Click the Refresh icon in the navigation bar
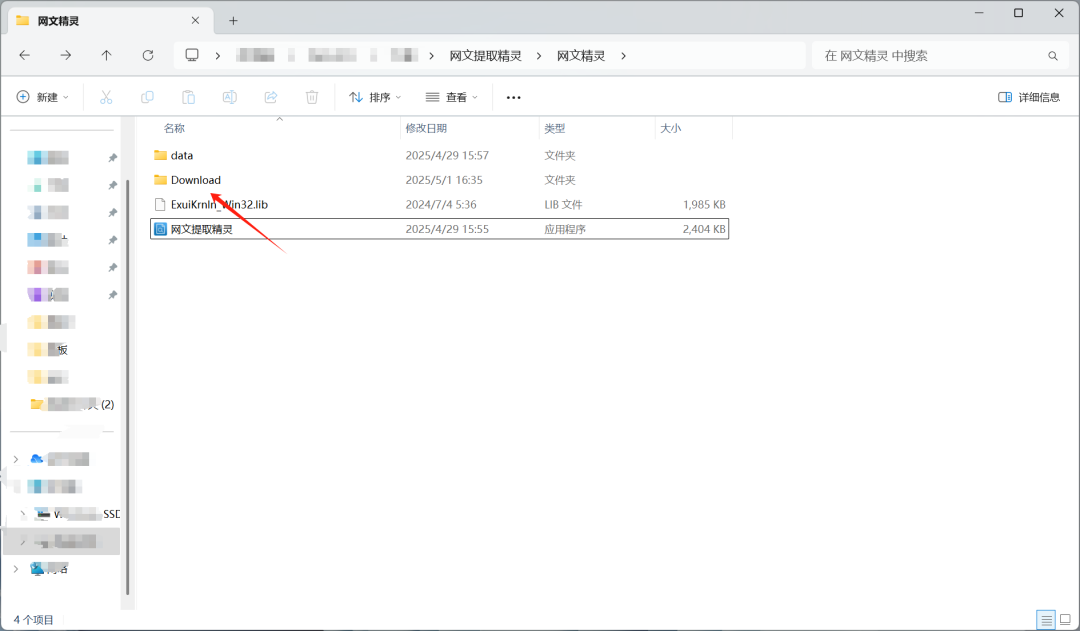The image size is (1080, 631). (x=149, y=55)
